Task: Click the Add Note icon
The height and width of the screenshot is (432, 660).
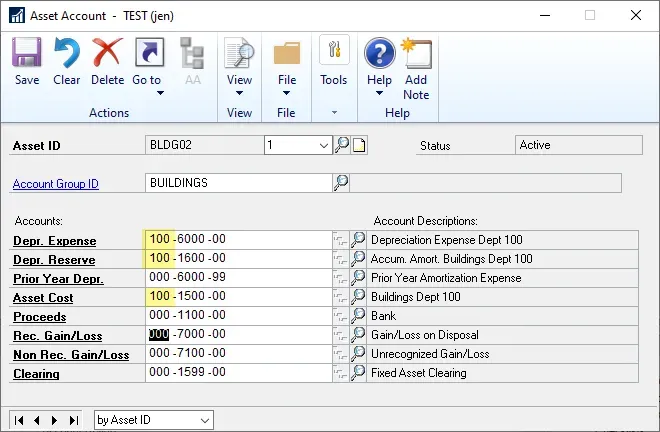Action: (x=416, y=68)
